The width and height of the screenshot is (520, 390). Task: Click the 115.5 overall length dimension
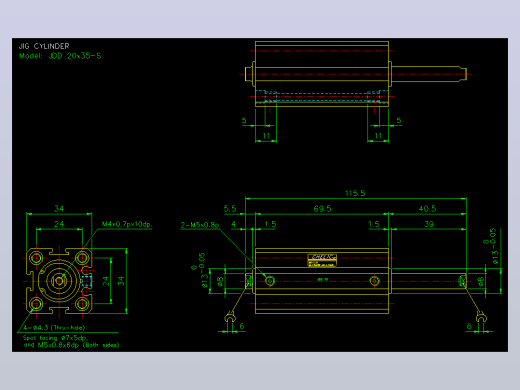[x=355, y=193]
